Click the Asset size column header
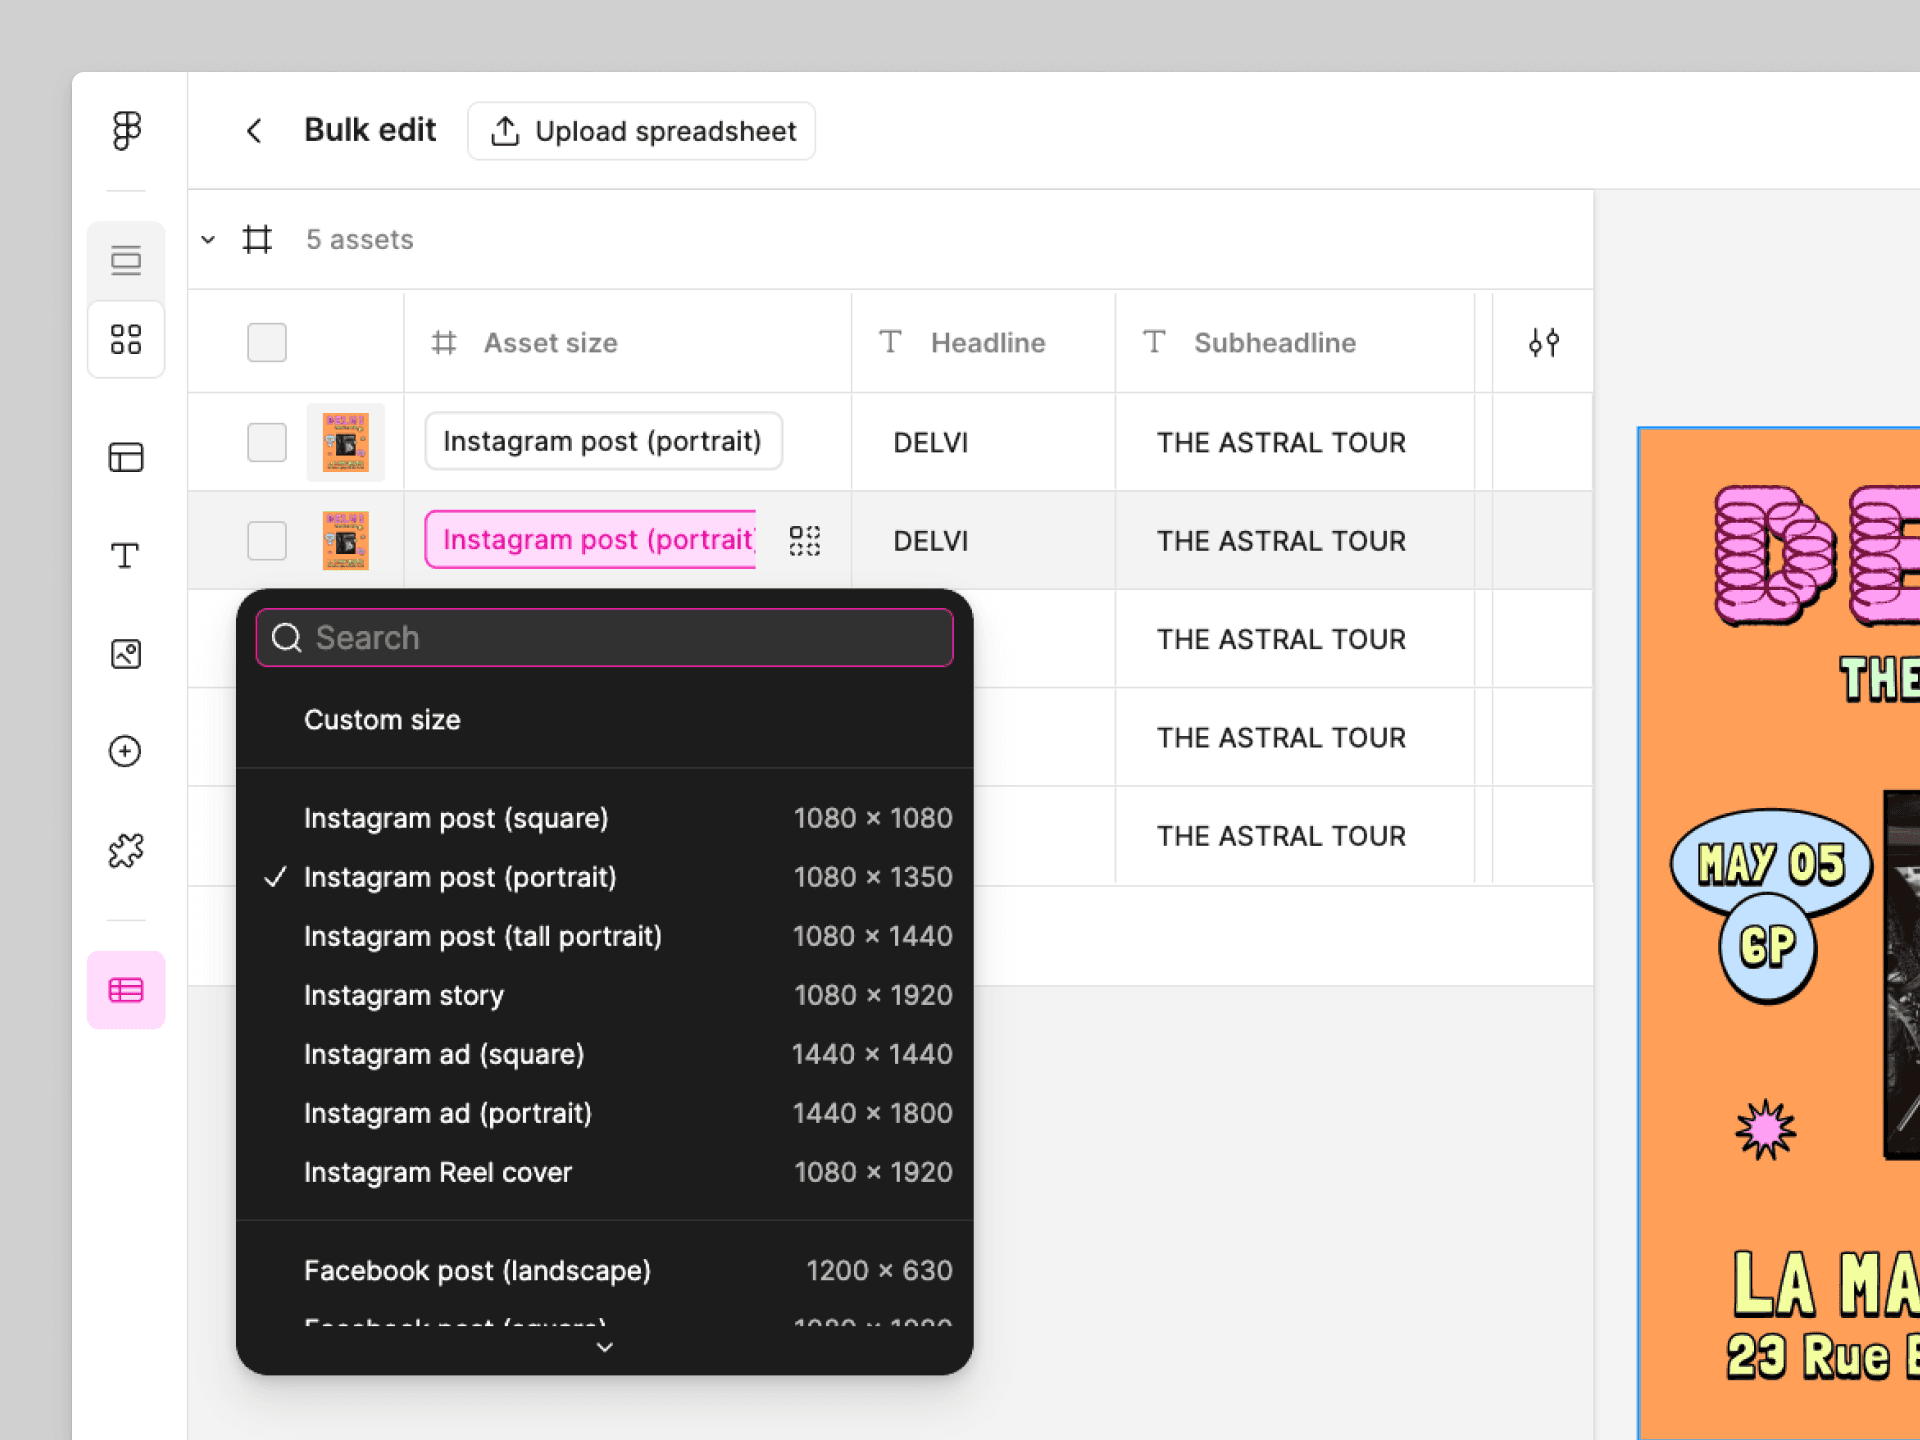 click(x=628, y=343)
